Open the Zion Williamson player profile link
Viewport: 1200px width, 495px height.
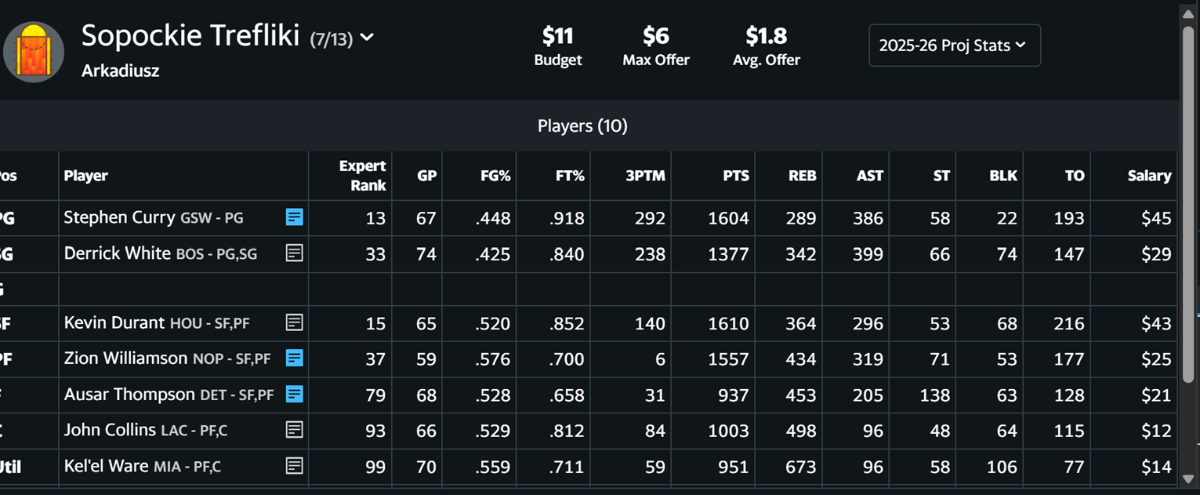coord(125,358)
